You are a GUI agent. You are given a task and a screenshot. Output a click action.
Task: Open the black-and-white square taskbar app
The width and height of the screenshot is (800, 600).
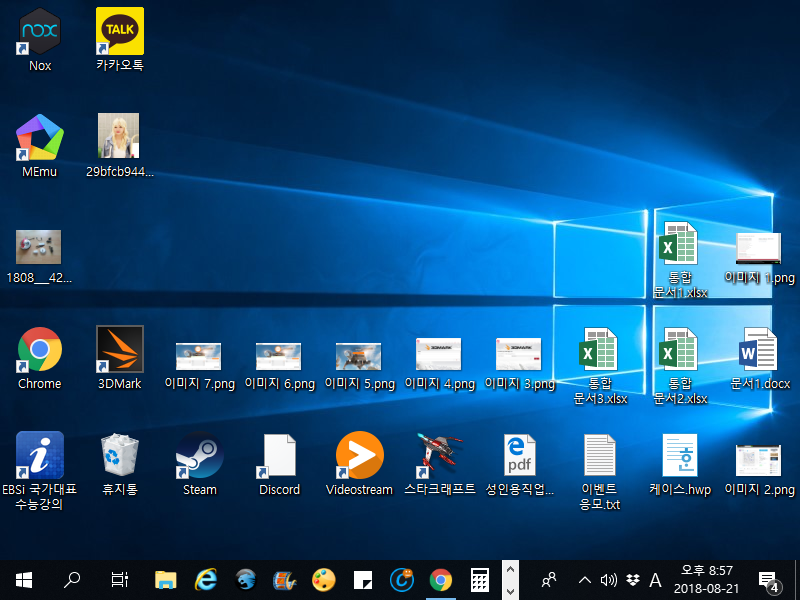[x=363, y=580]
